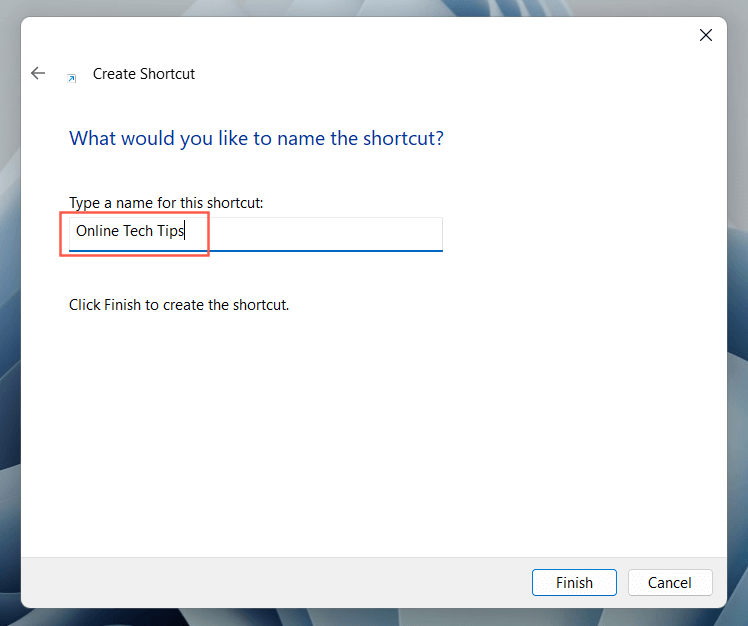Click the "Click Finish to create the shortcut" text
This screenshot has width=748, height=626.
pyautogui.click(x=179, y=304)
